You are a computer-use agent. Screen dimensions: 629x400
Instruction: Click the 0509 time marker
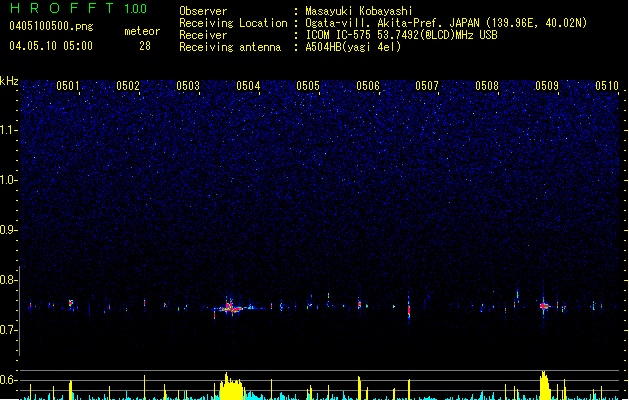click(547, 86)
